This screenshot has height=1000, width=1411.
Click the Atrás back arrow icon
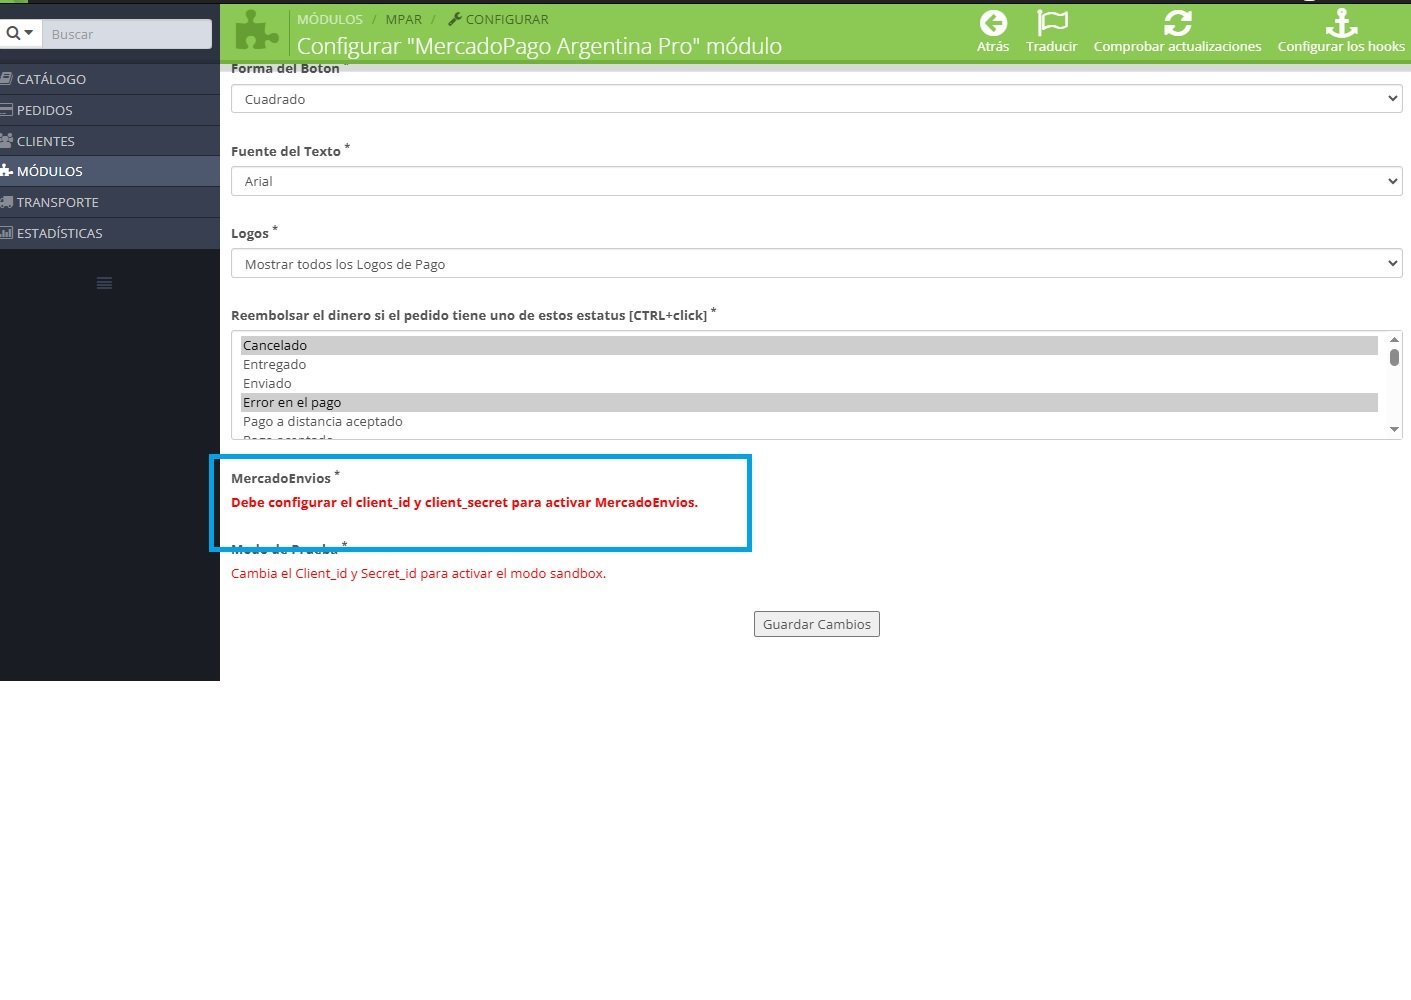point(993,23)
